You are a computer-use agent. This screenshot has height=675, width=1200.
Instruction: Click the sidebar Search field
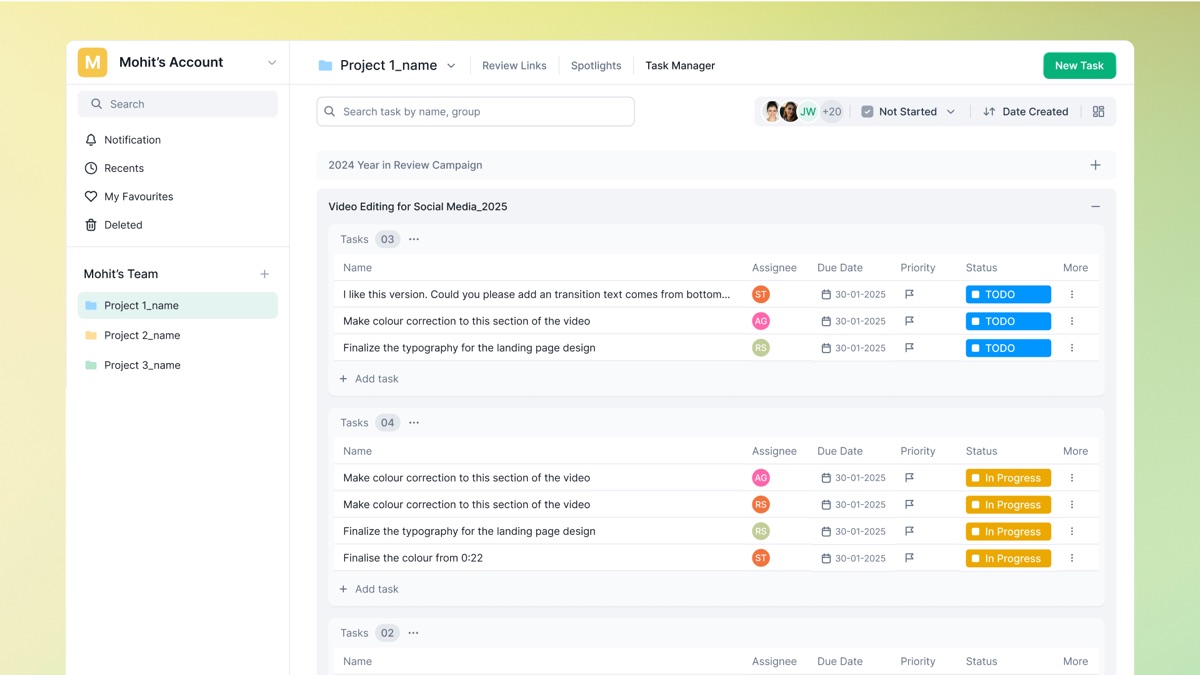pos(177,104)
